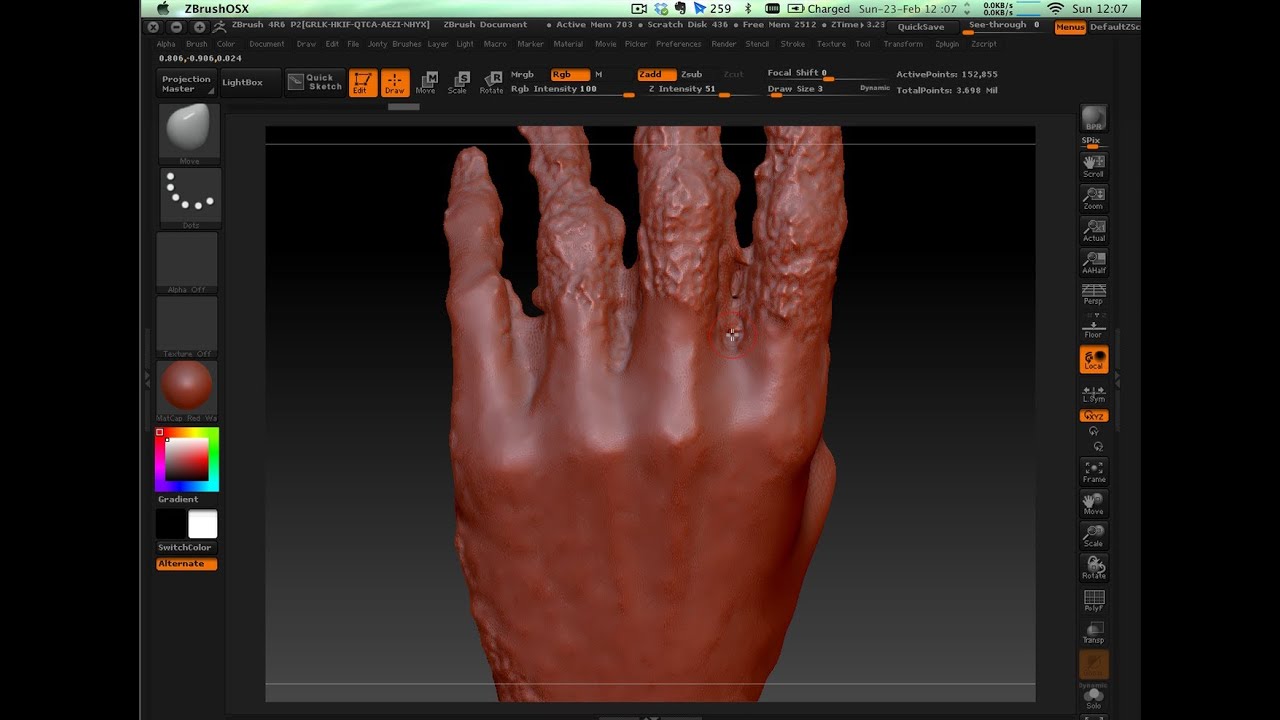Click the Rotate view icon in right shelf

coord(1094,568)
